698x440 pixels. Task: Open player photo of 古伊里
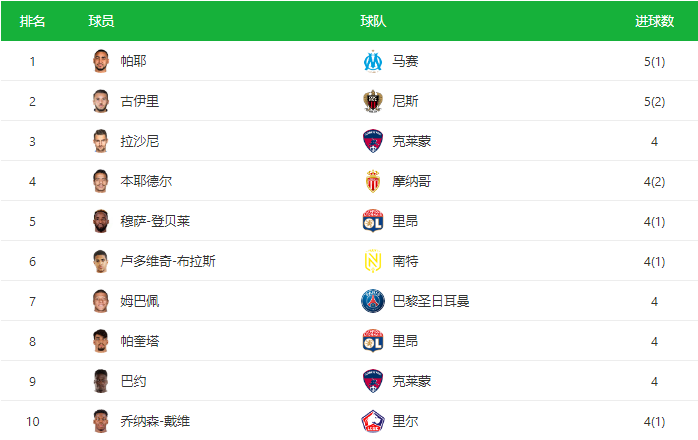pyautogui.click(x=101, y=101)
